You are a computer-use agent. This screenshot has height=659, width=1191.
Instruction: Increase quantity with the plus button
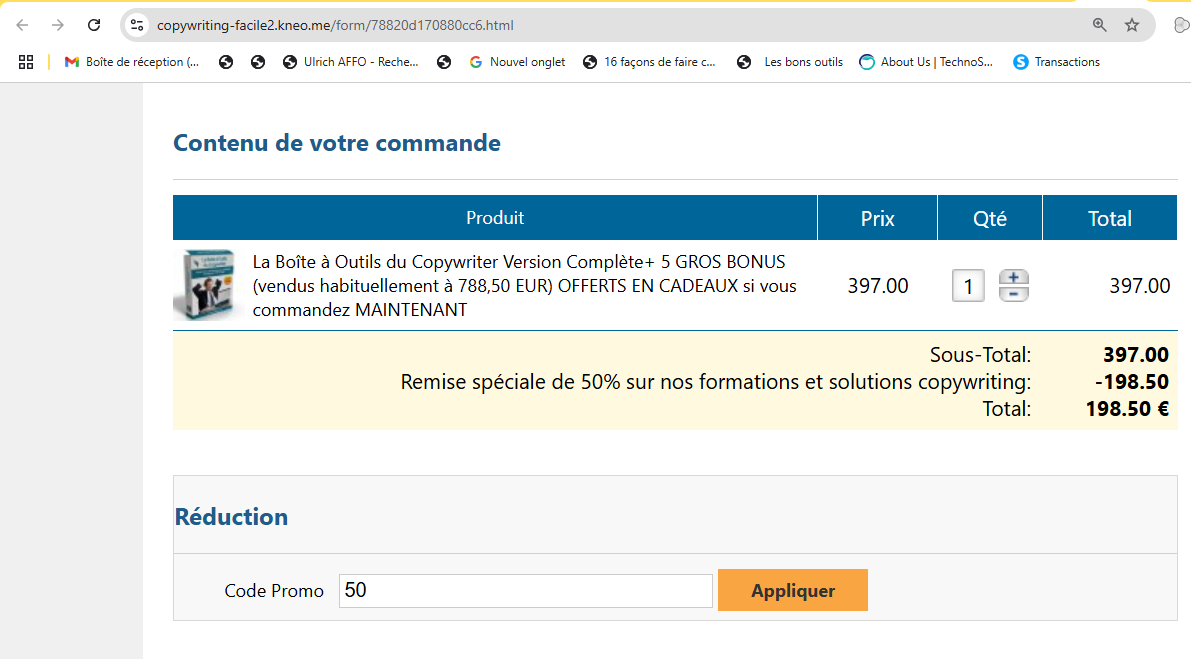click(x=1014, y=278)
